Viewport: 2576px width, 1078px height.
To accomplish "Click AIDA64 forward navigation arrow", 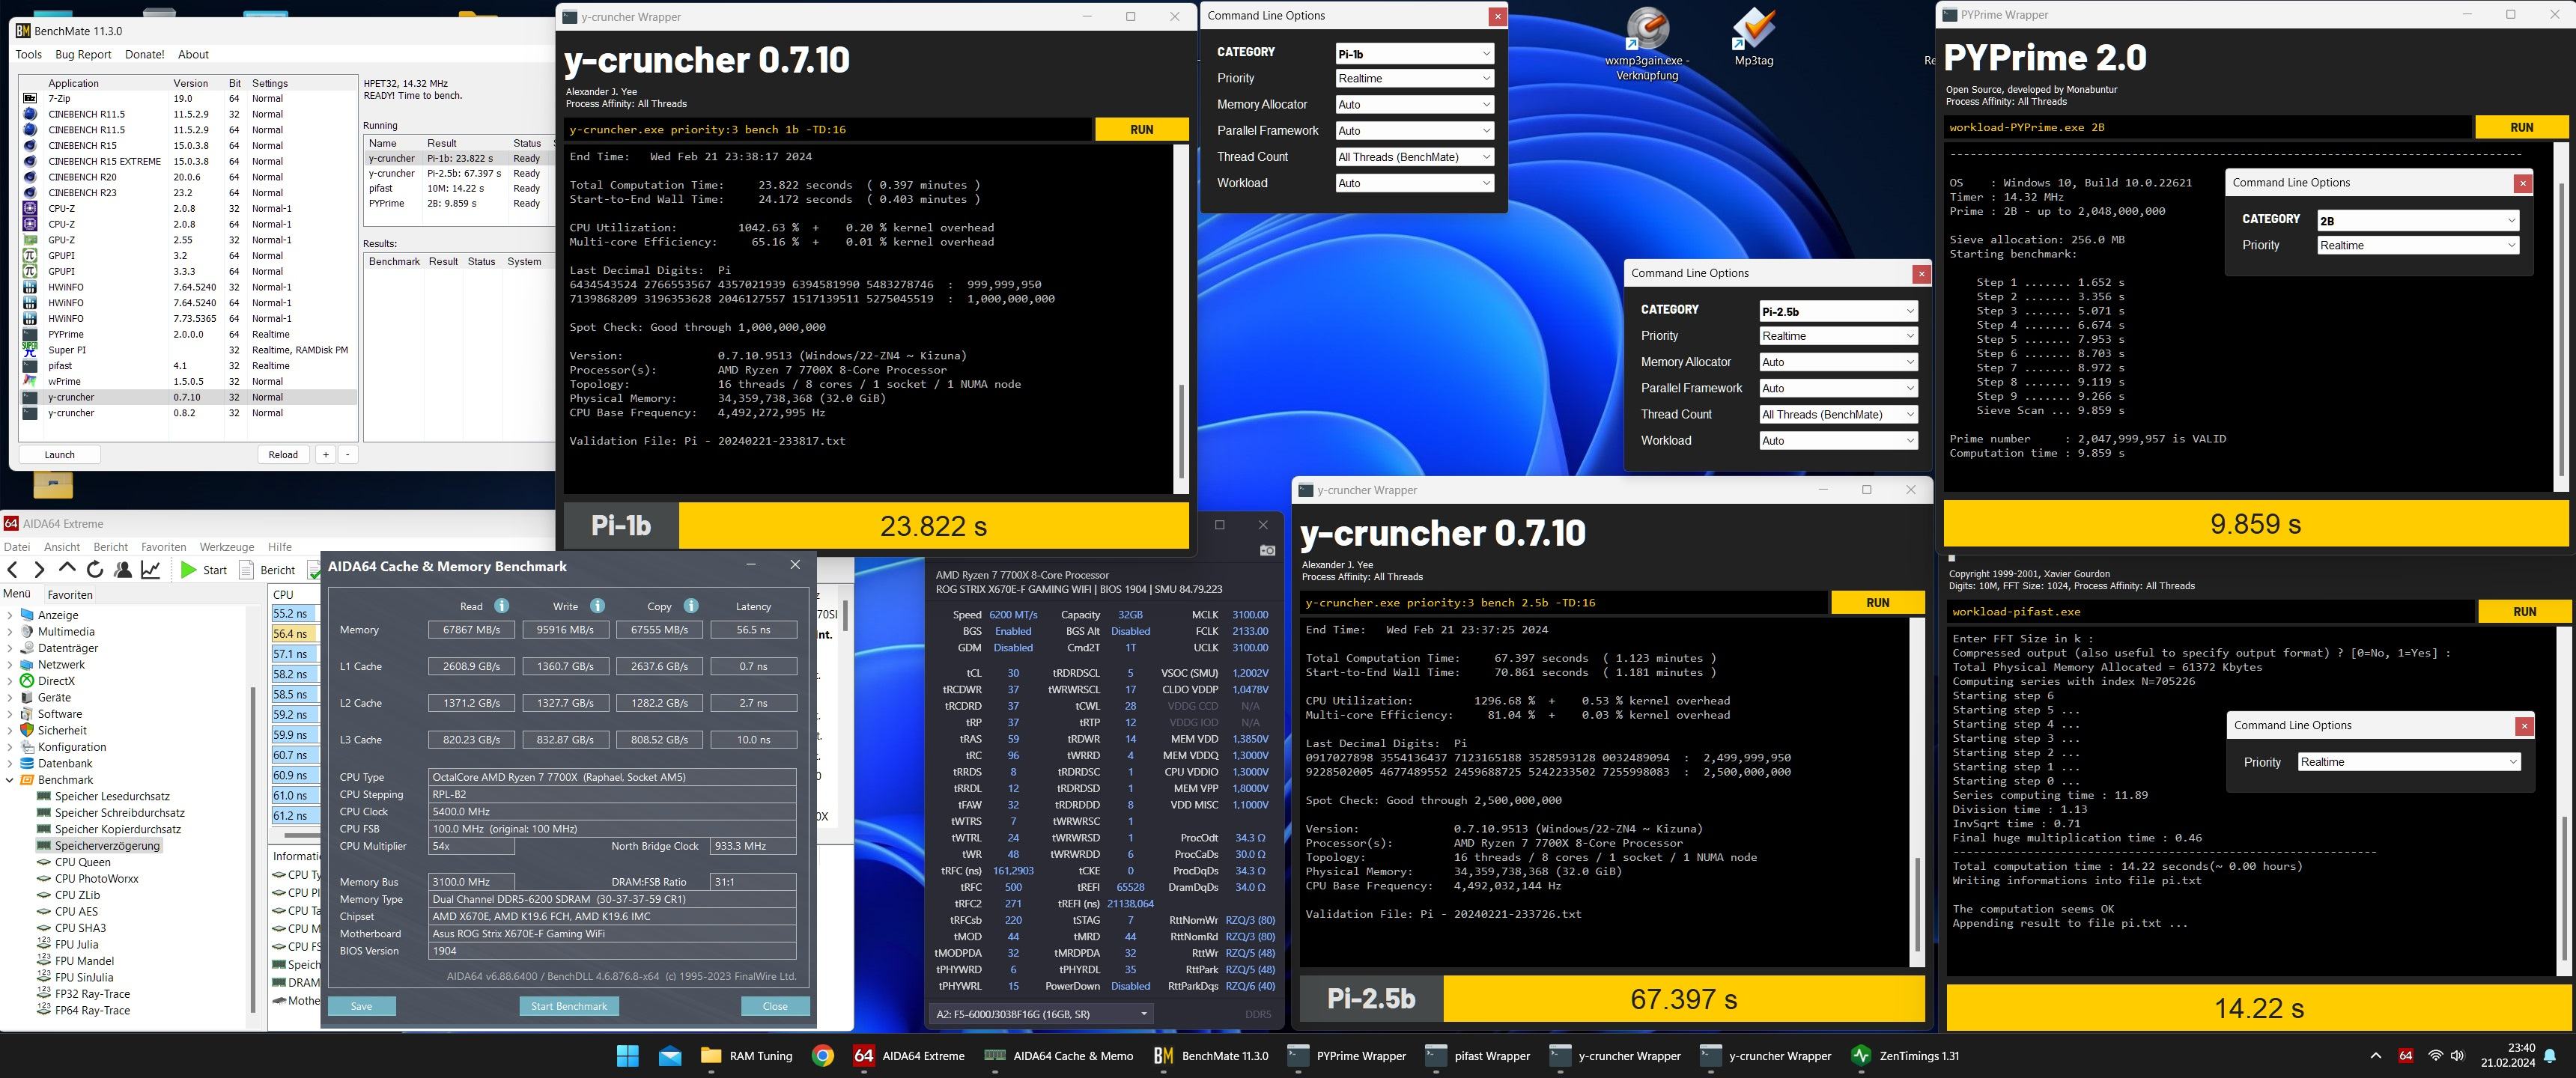I will point(39,570).
